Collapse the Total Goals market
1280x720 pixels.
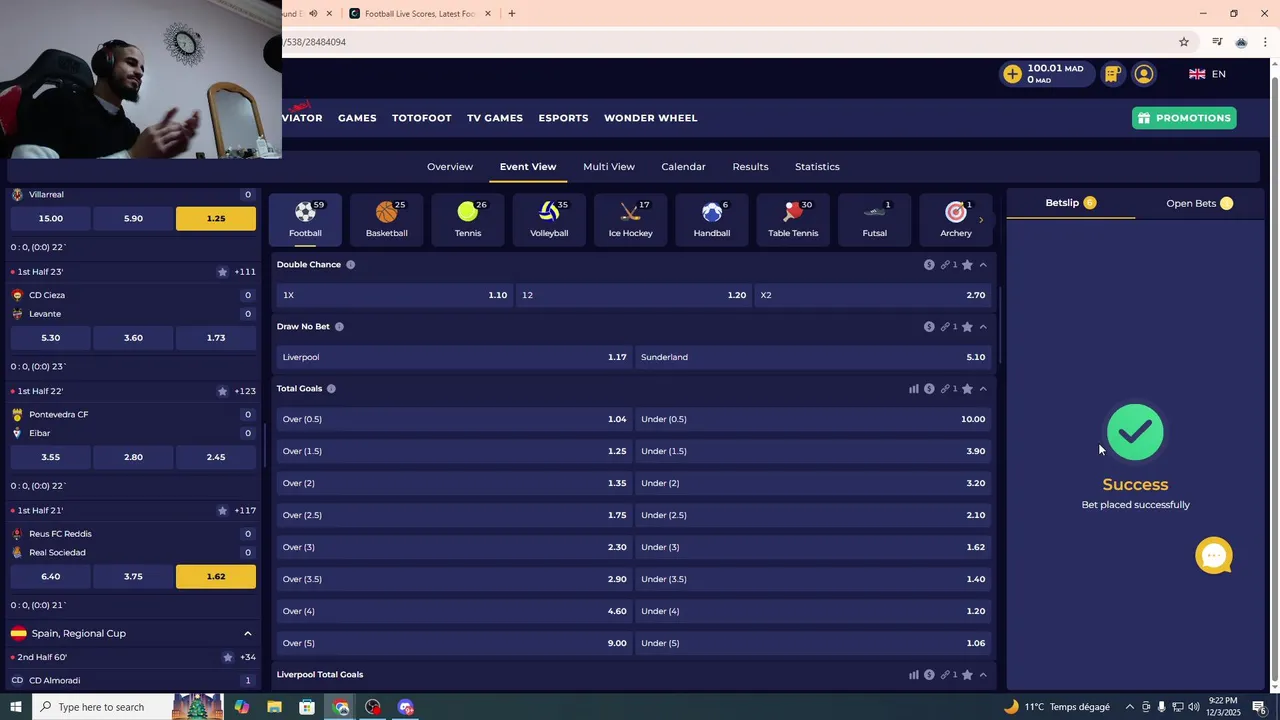tap(983, 389)
